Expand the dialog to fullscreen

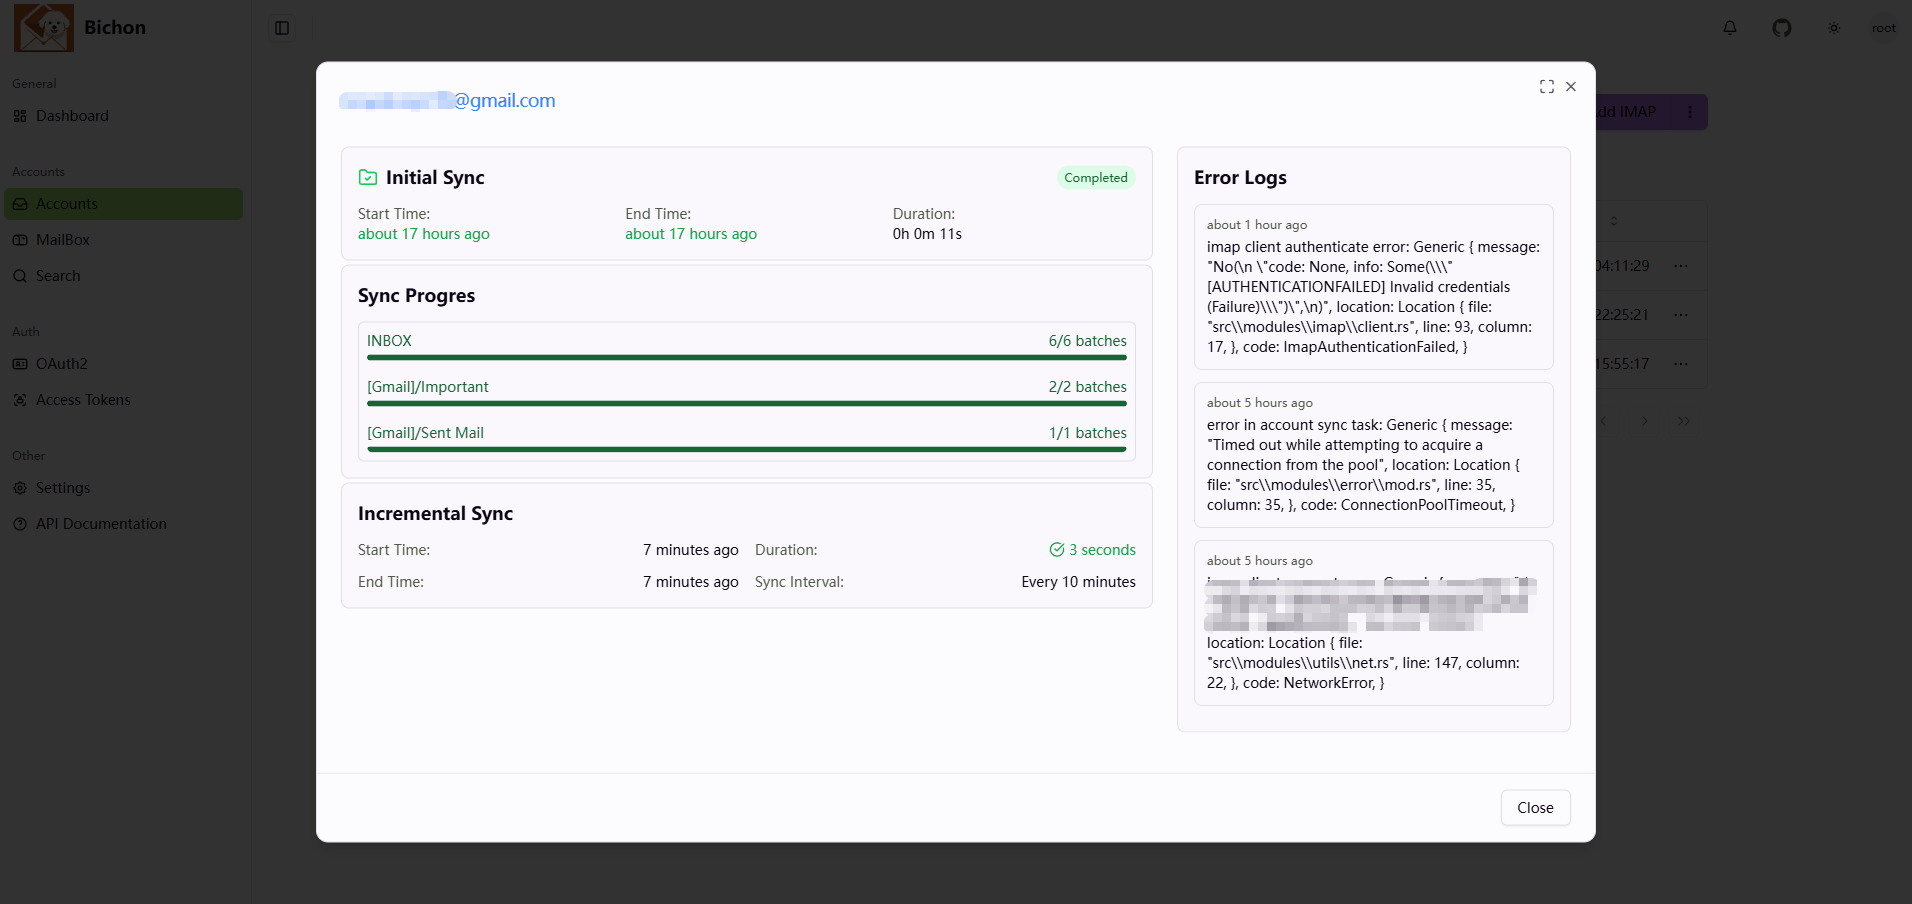(x=1546, y=87)
